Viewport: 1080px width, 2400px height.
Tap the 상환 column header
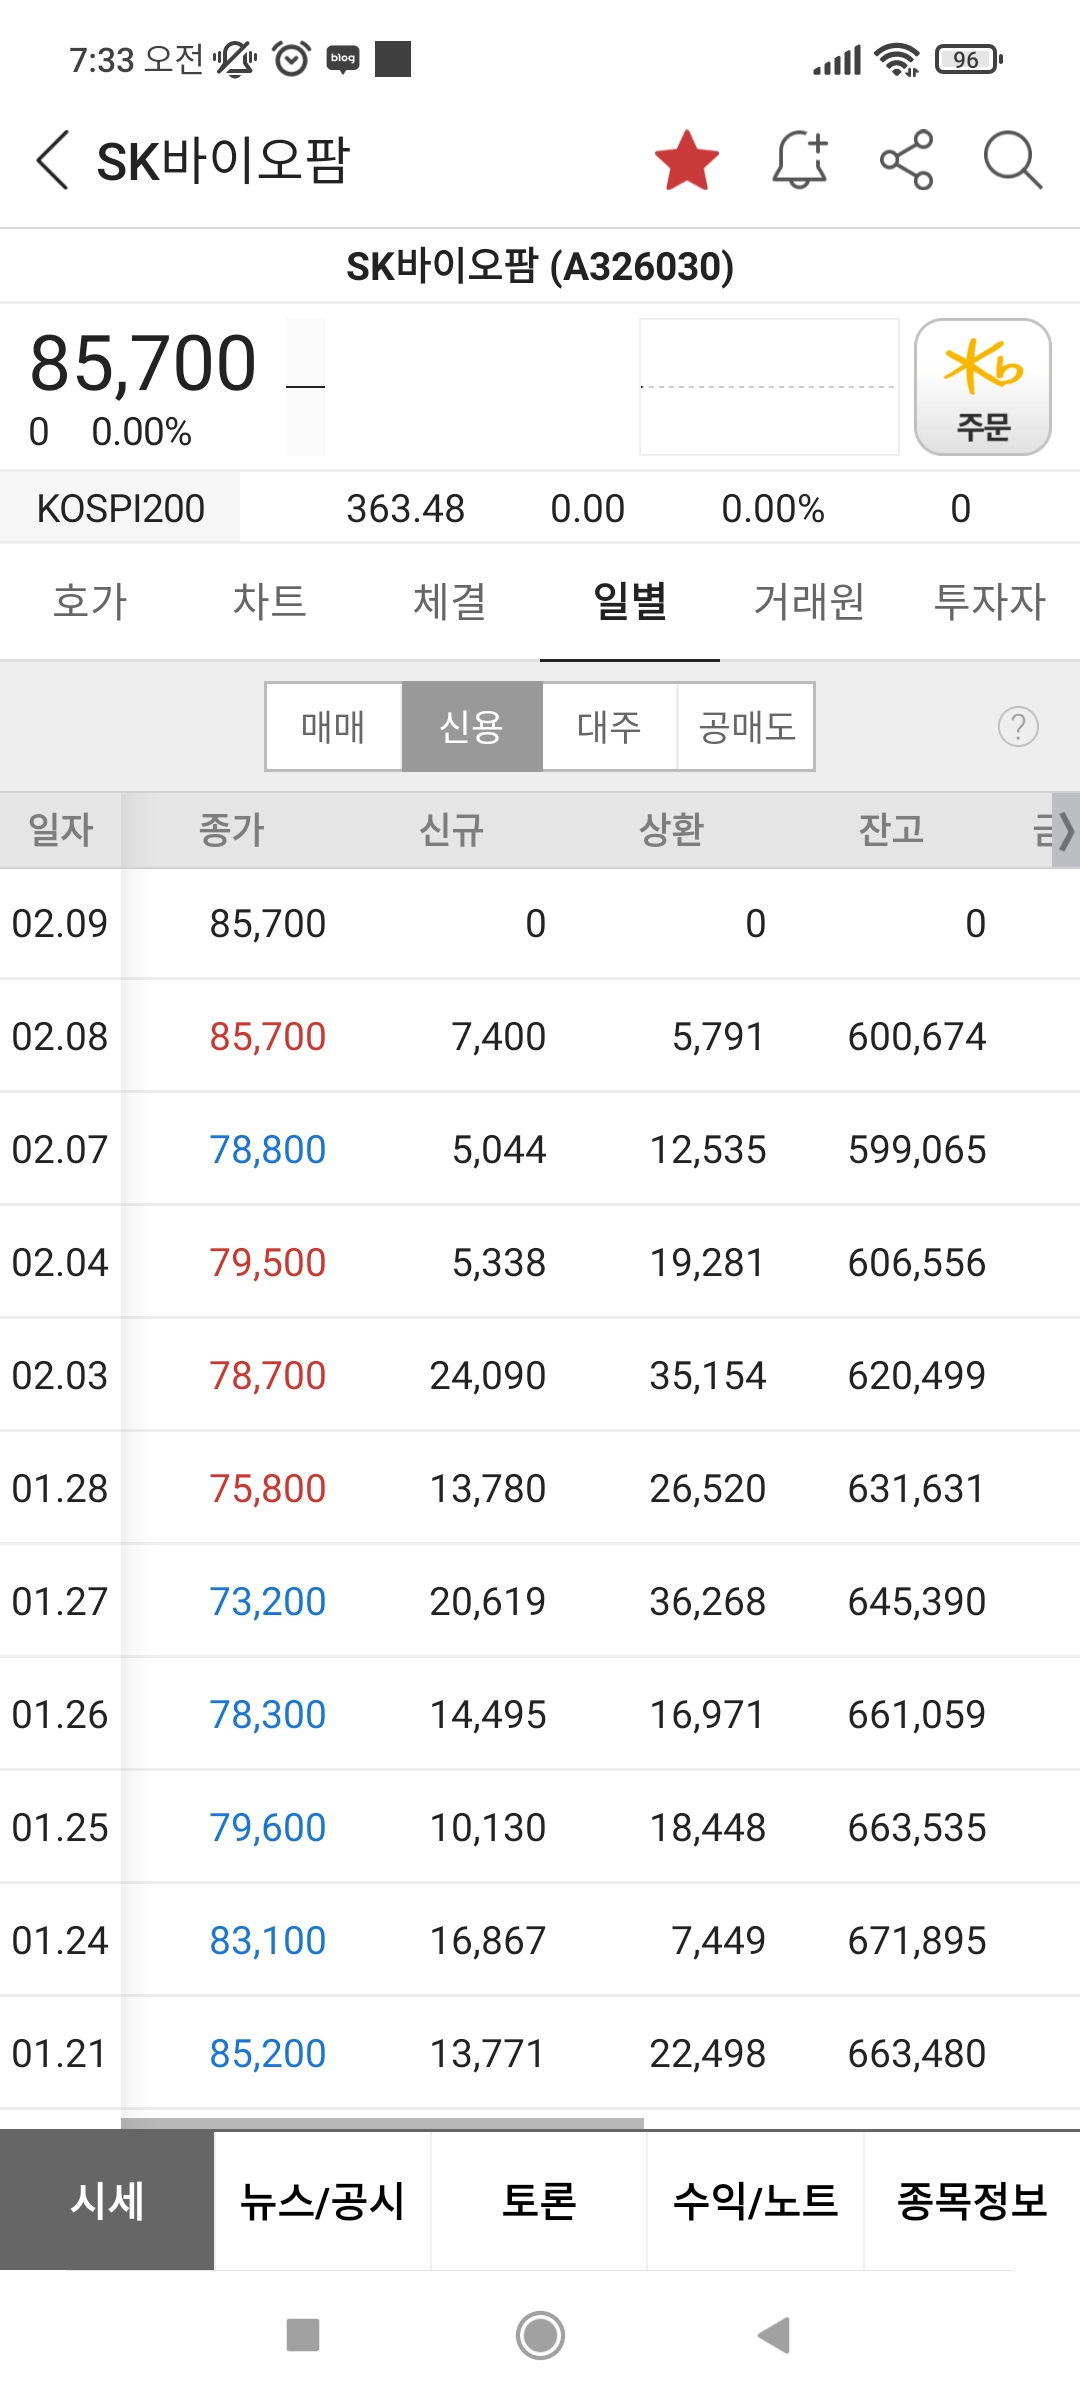671,830
